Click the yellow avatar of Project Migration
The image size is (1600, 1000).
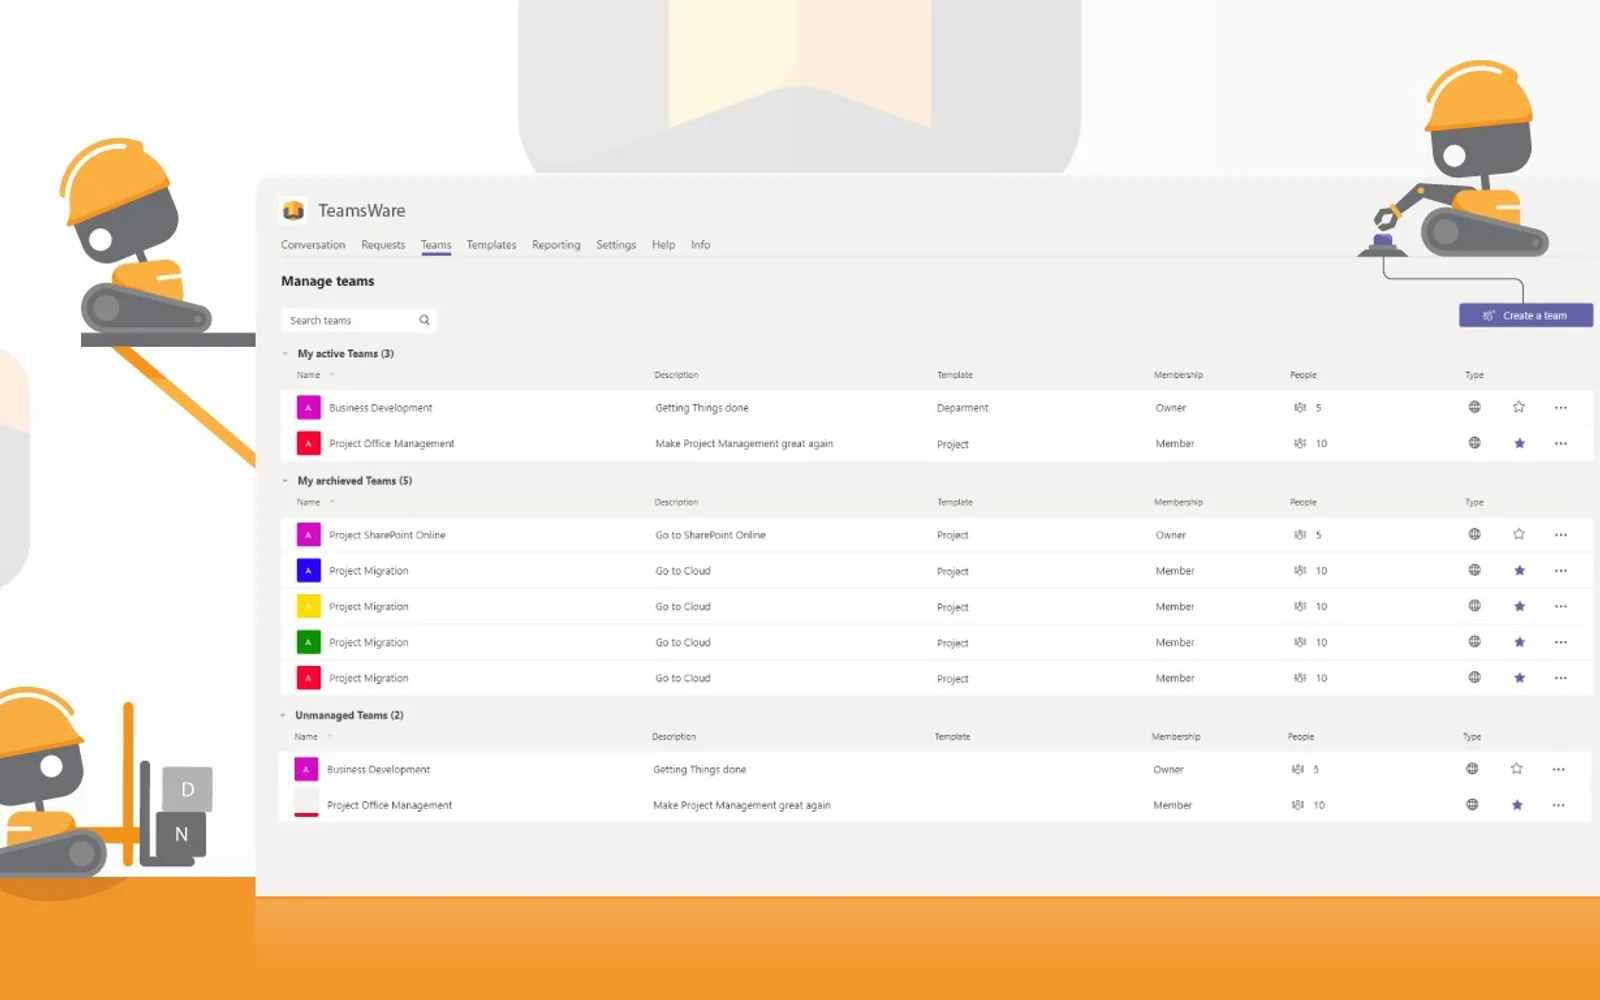[x=308, y=606]
